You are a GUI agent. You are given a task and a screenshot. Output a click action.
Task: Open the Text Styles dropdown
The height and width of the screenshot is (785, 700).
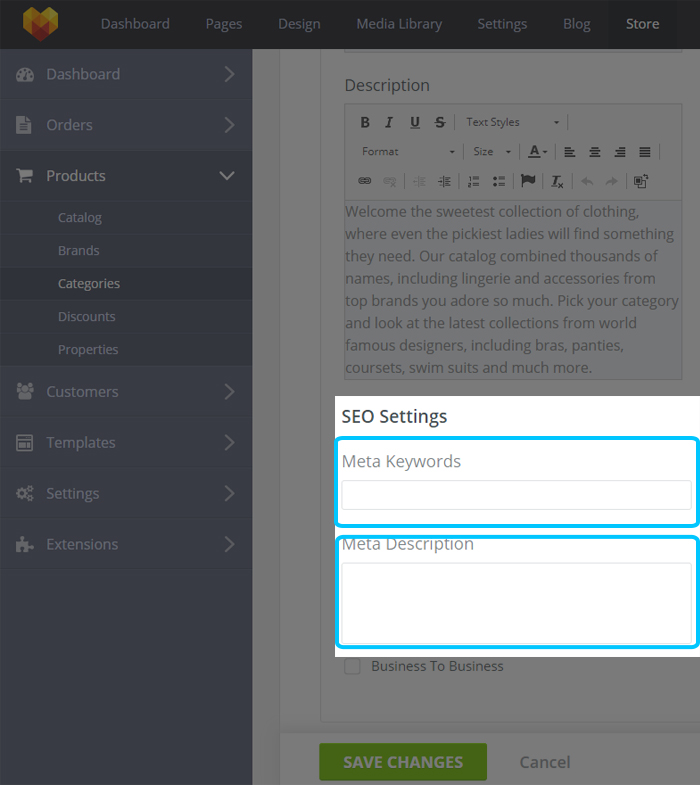pos(512,122)
